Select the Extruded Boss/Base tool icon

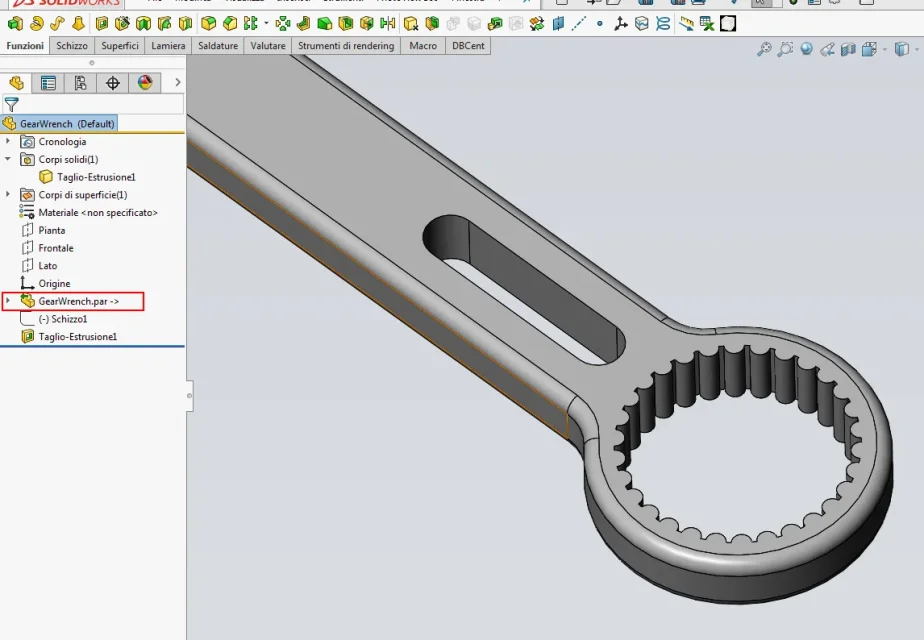tap(15, 24)
